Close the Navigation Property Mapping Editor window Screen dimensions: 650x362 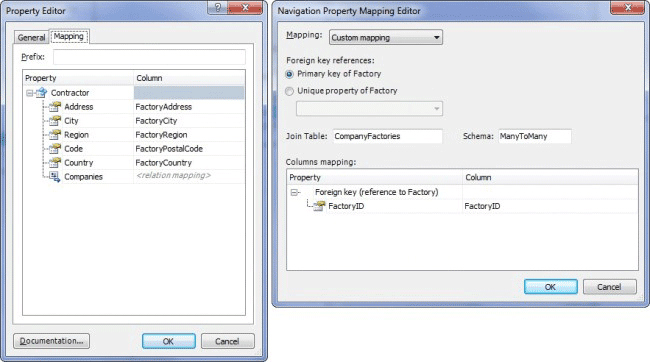pyautogui.click(x=628, y=7)
